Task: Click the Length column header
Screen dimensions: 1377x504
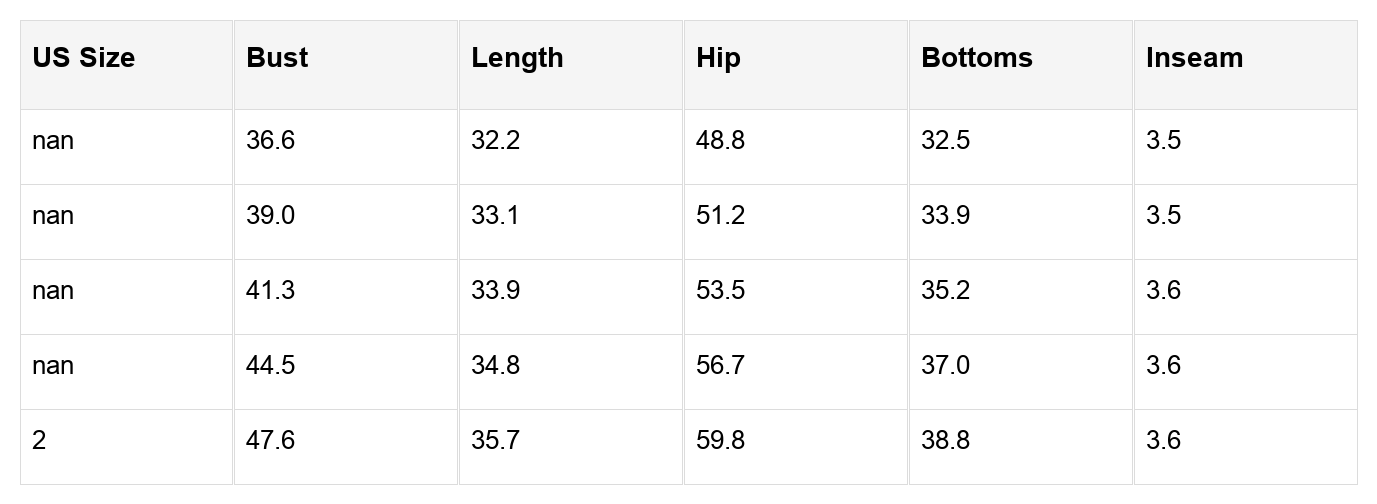Action: click(x=517, y=58)
